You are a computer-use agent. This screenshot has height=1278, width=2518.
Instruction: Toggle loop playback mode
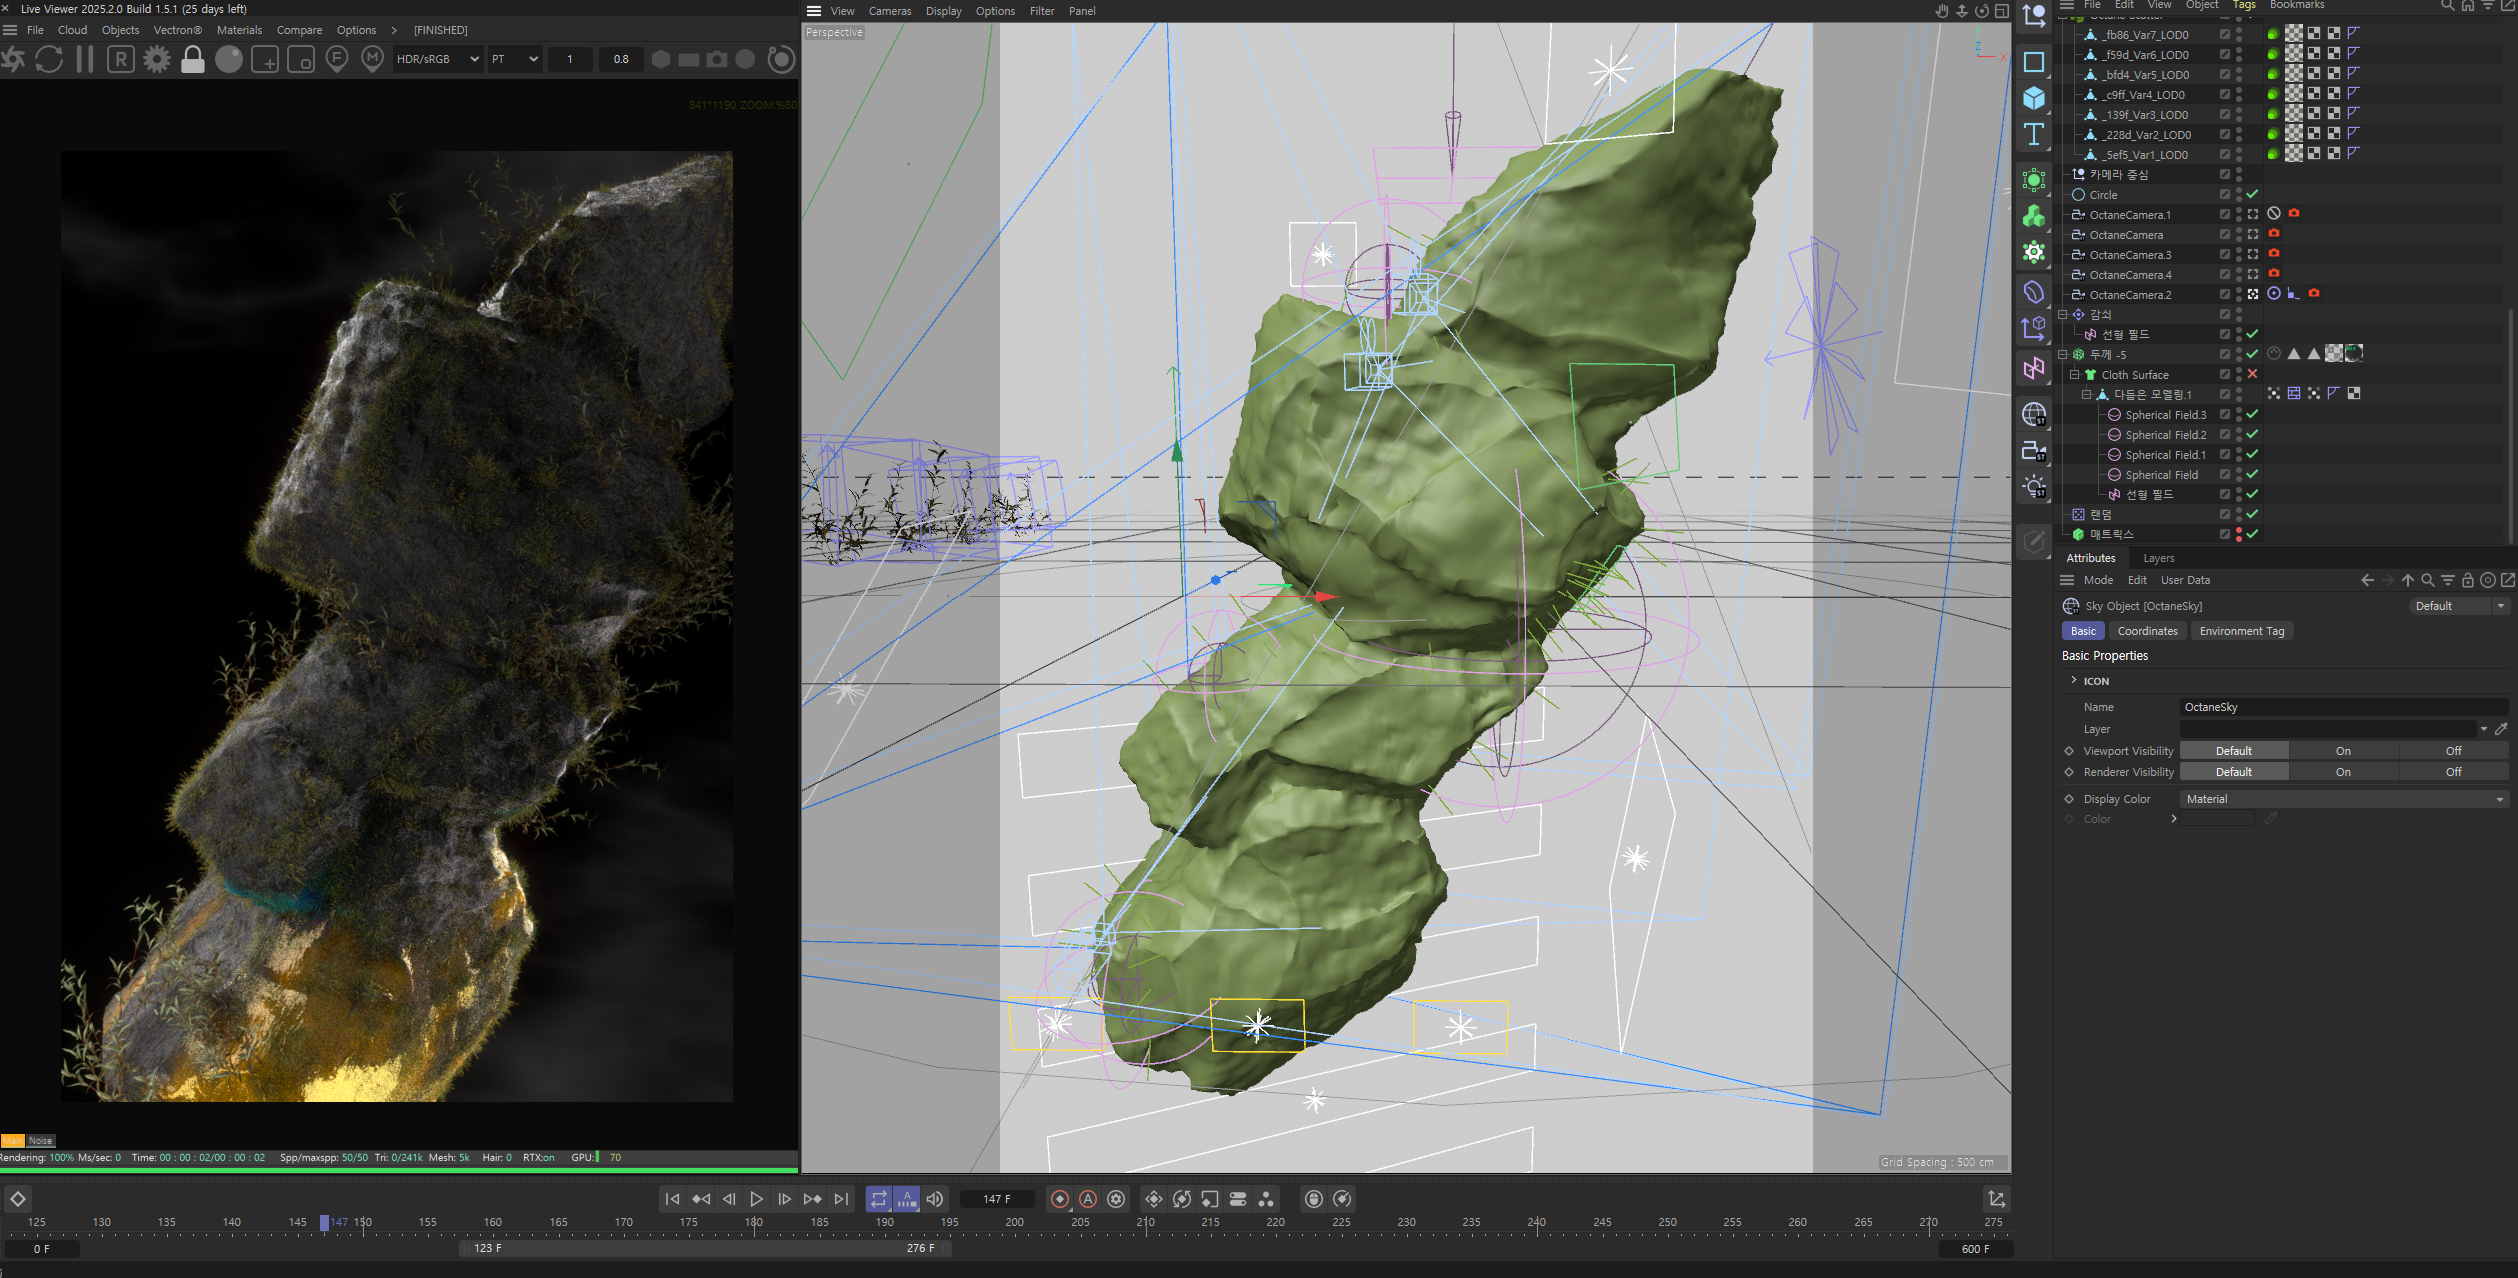point(878,1199)
